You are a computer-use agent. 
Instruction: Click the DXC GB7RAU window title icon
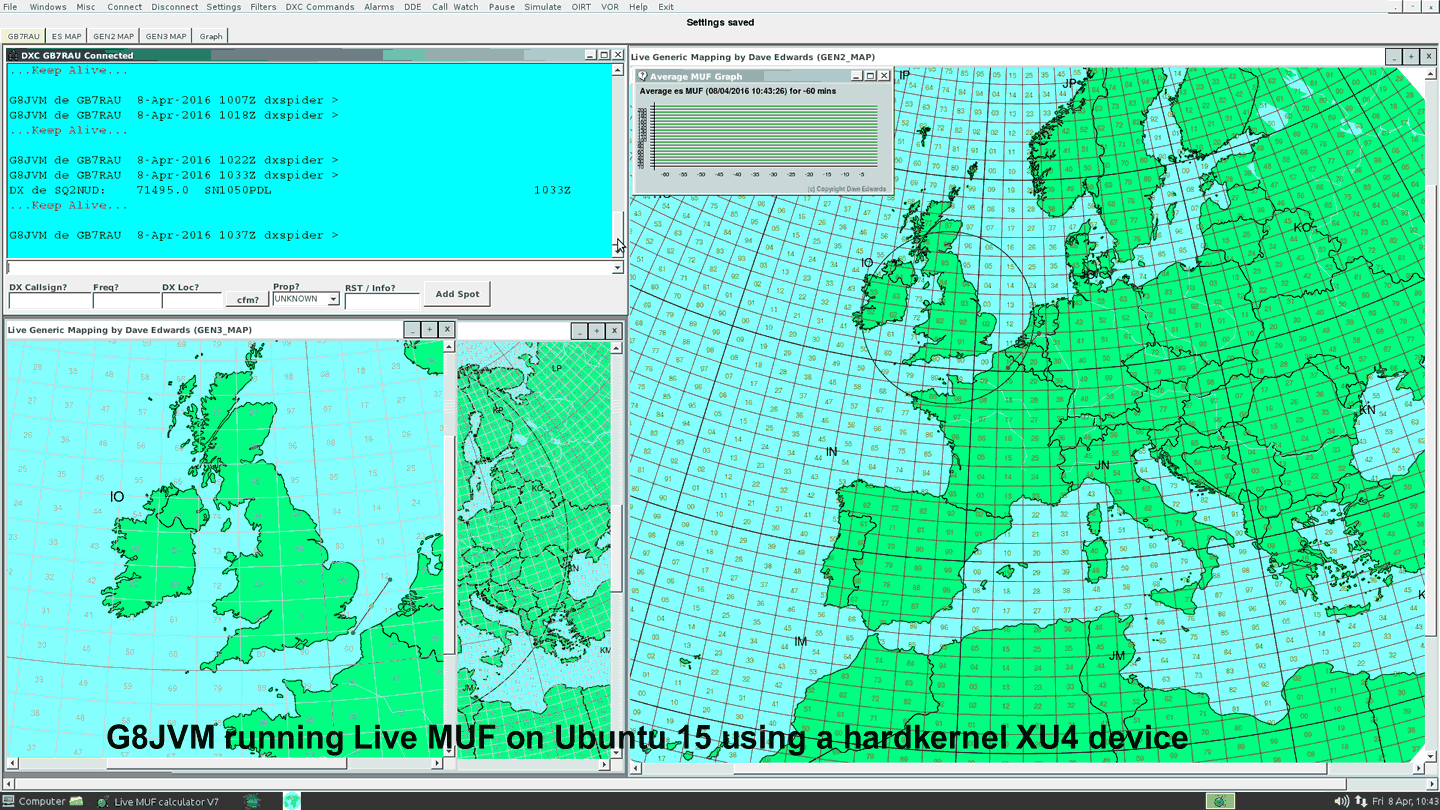point(13,55)
